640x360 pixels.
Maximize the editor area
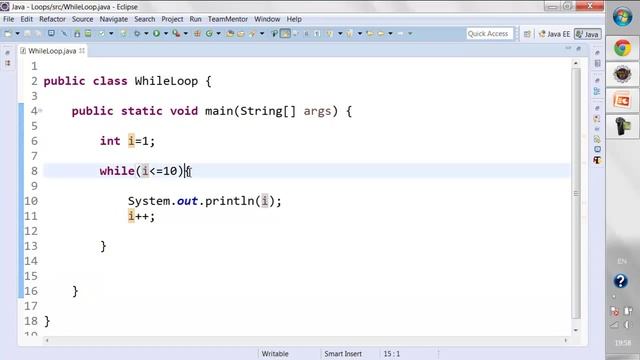(578, 49)
